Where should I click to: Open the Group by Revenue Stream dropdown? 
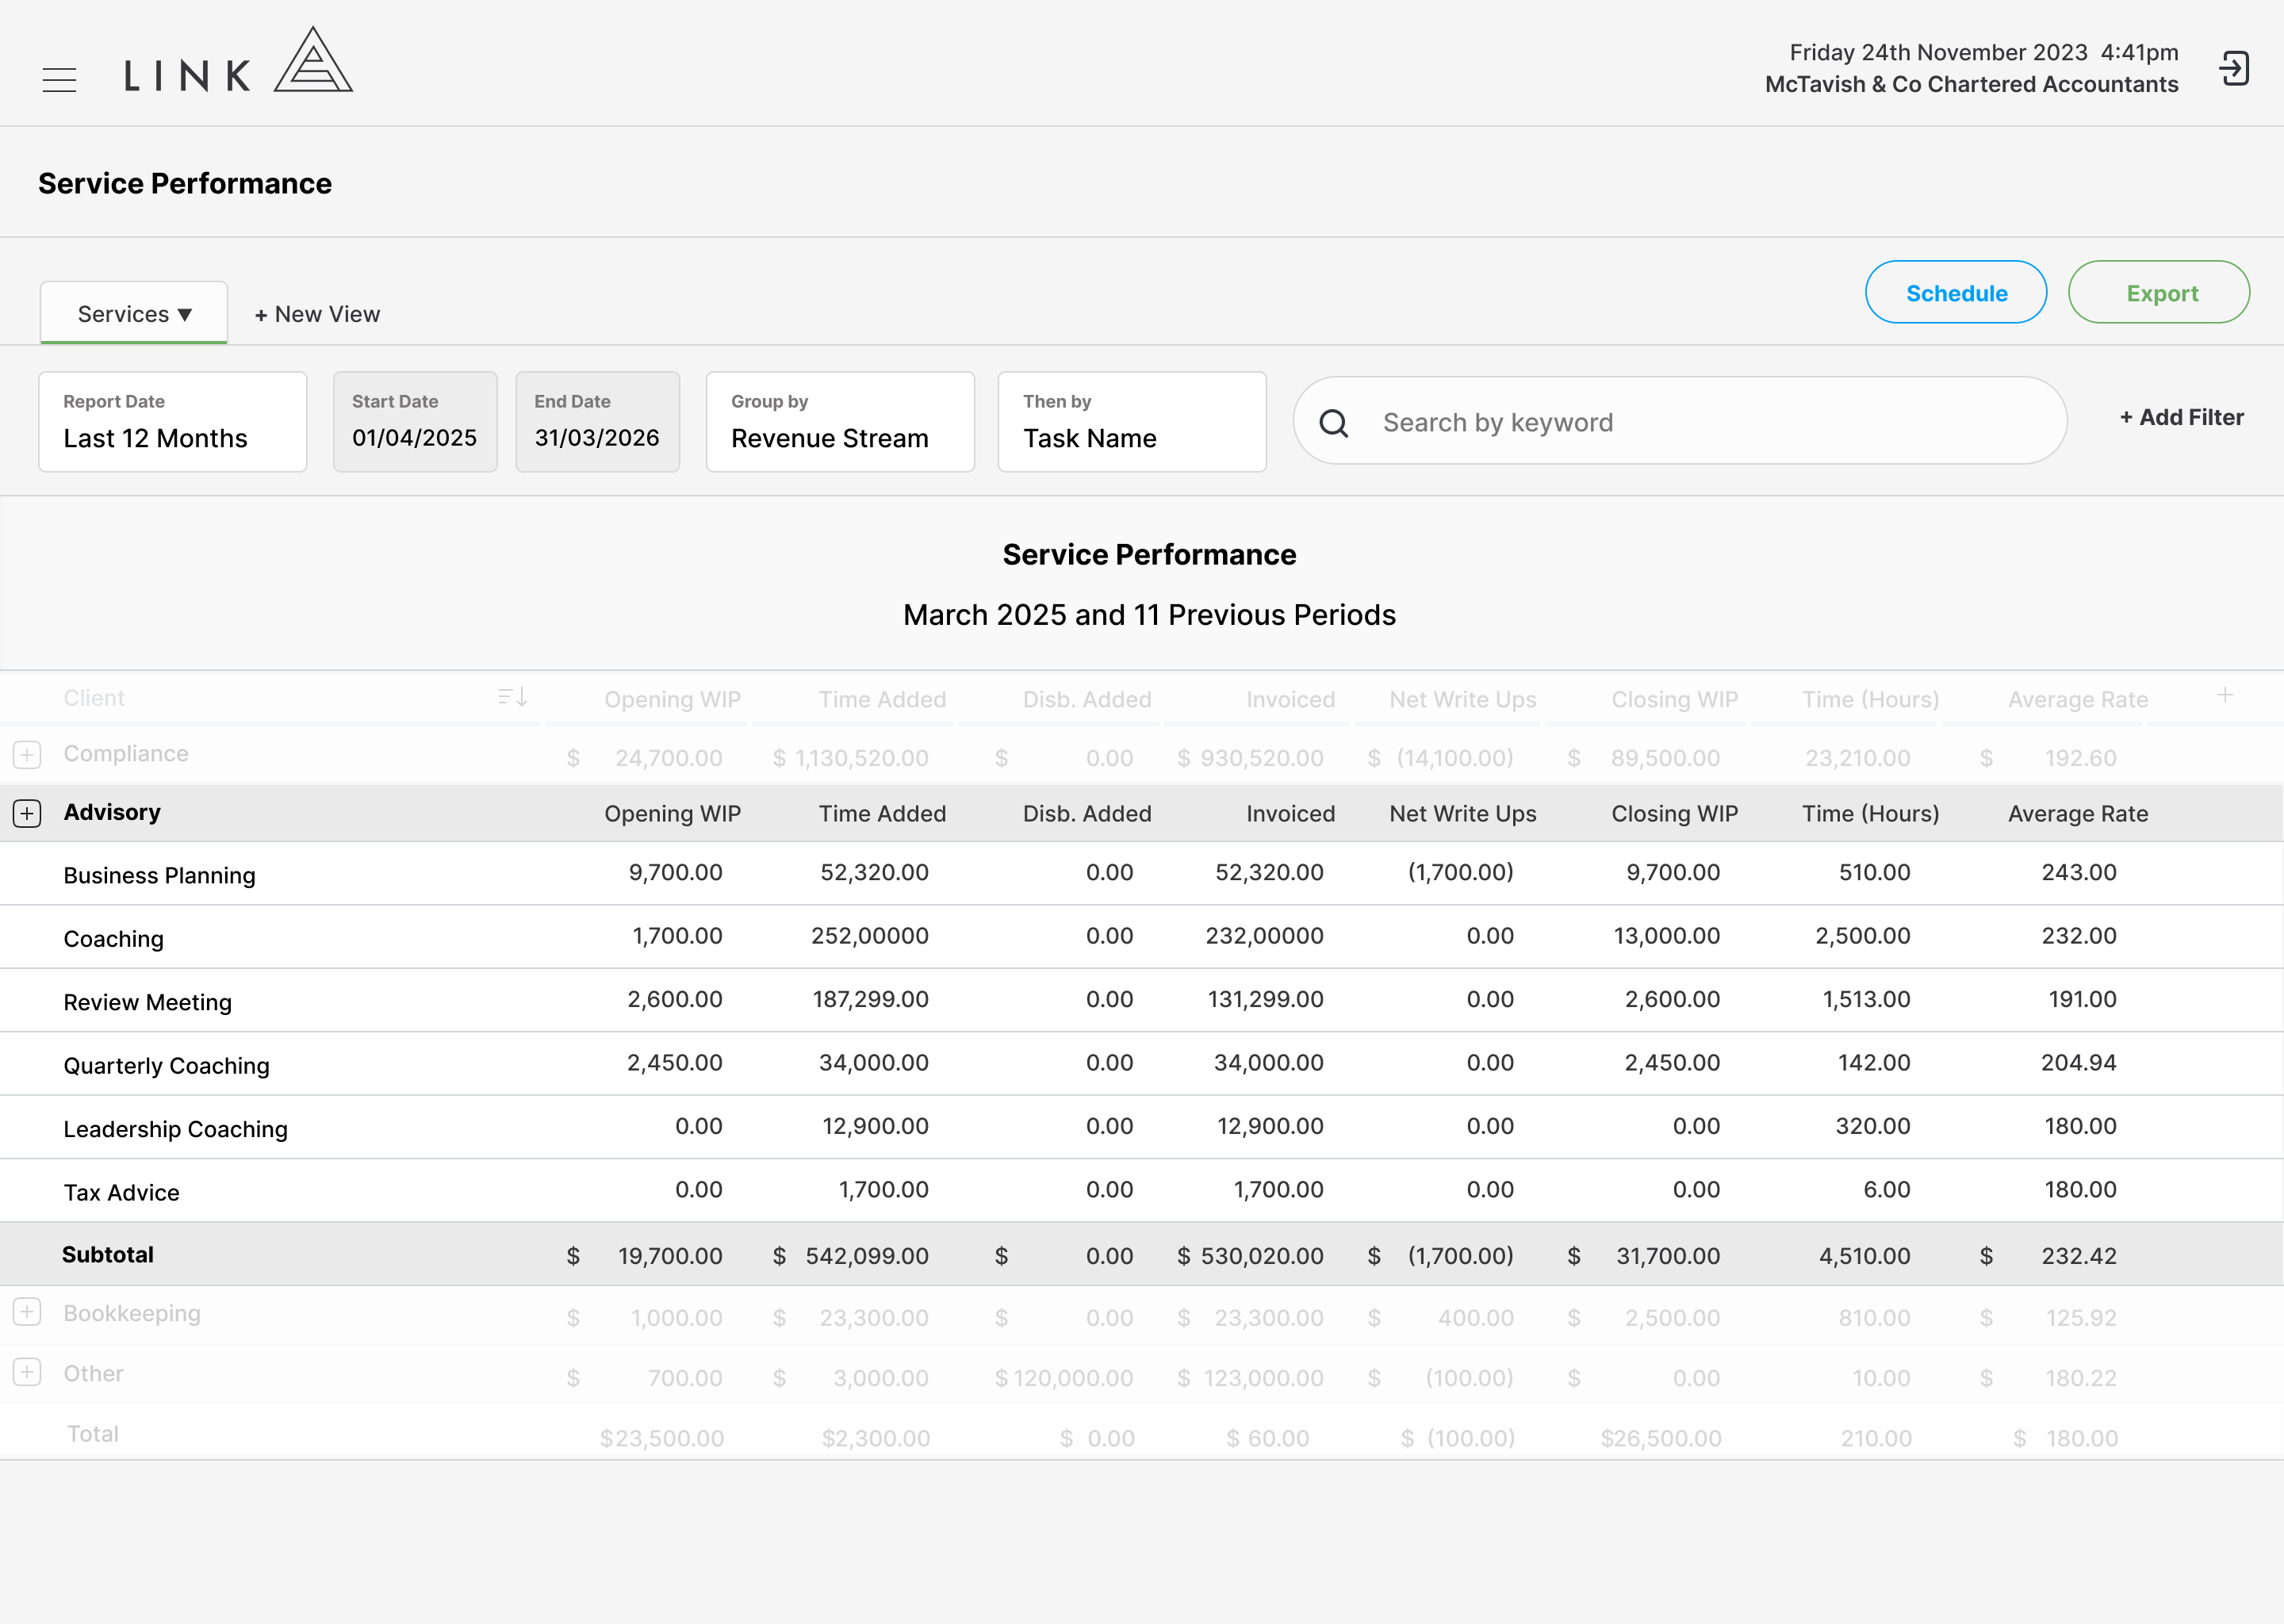point(840,422)
